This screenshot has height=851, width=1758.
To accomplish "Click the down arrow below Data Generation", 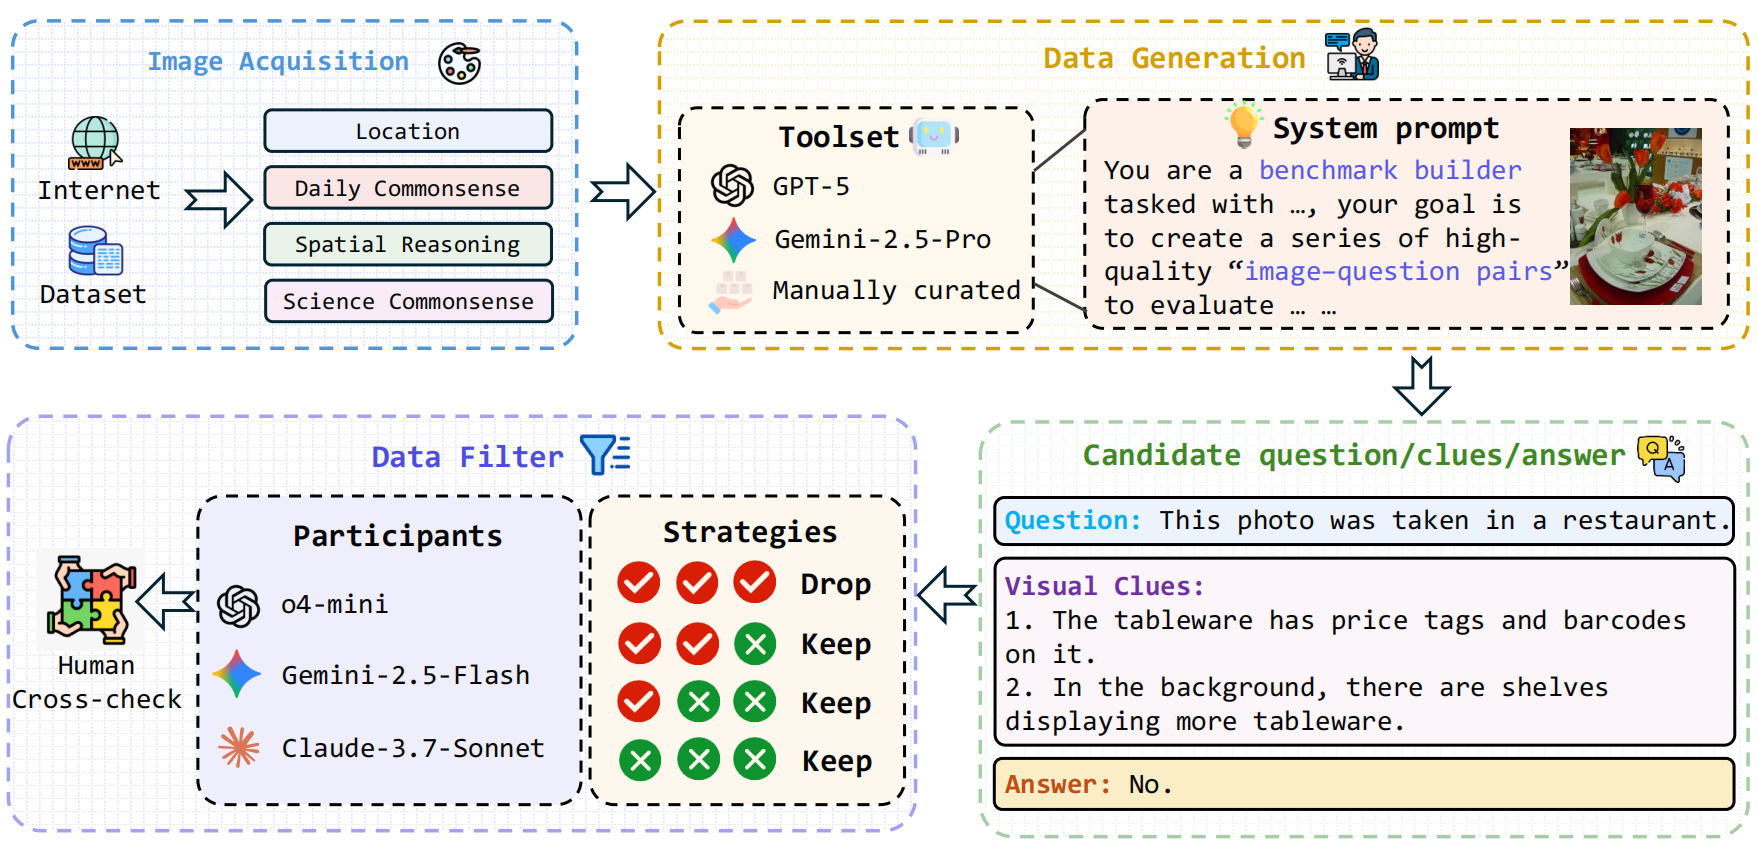I will click(1421, 386).
